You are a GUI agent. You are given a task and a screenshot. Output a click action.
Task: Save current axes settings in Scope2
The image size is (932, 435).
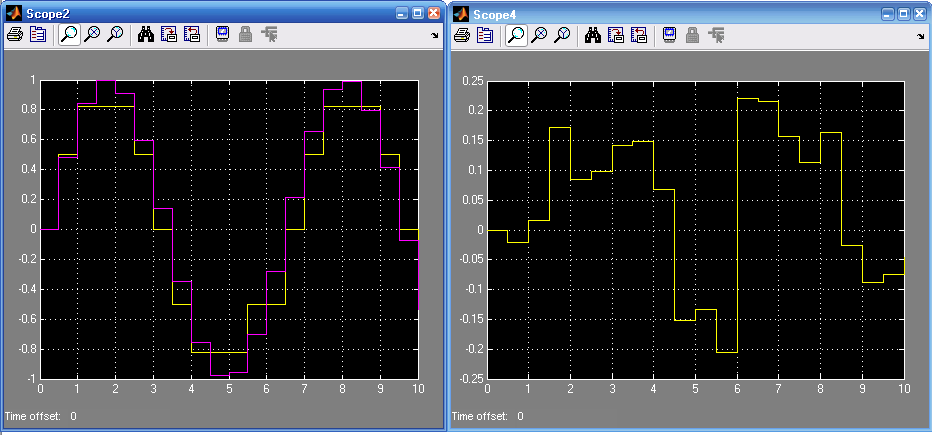169,35
